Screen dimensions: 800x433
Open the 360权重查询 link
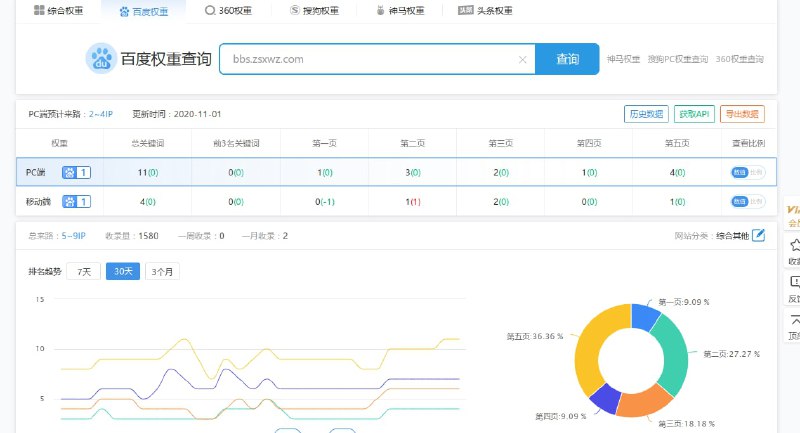(739, 59)
